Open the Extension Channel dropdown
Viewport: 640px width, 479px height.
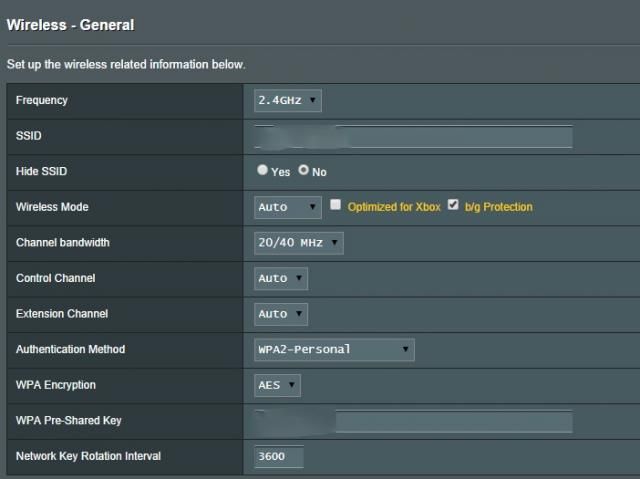pyautogui.click(x=281, y=314)
